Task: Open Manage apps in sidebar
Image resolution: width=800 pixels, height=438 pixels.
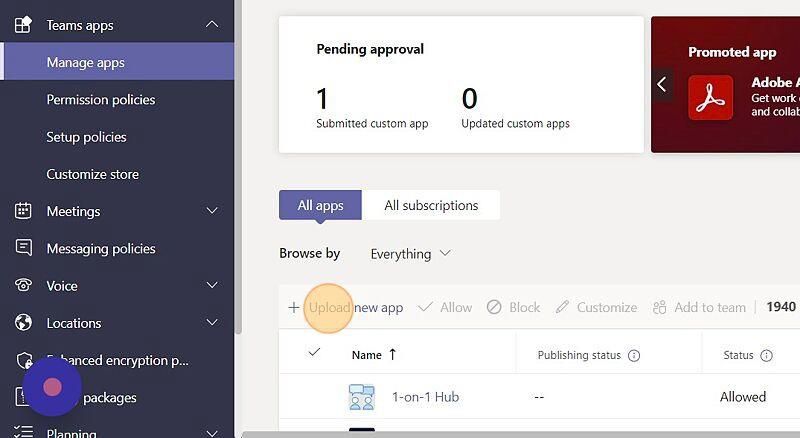Action: [x=117, y=62]
